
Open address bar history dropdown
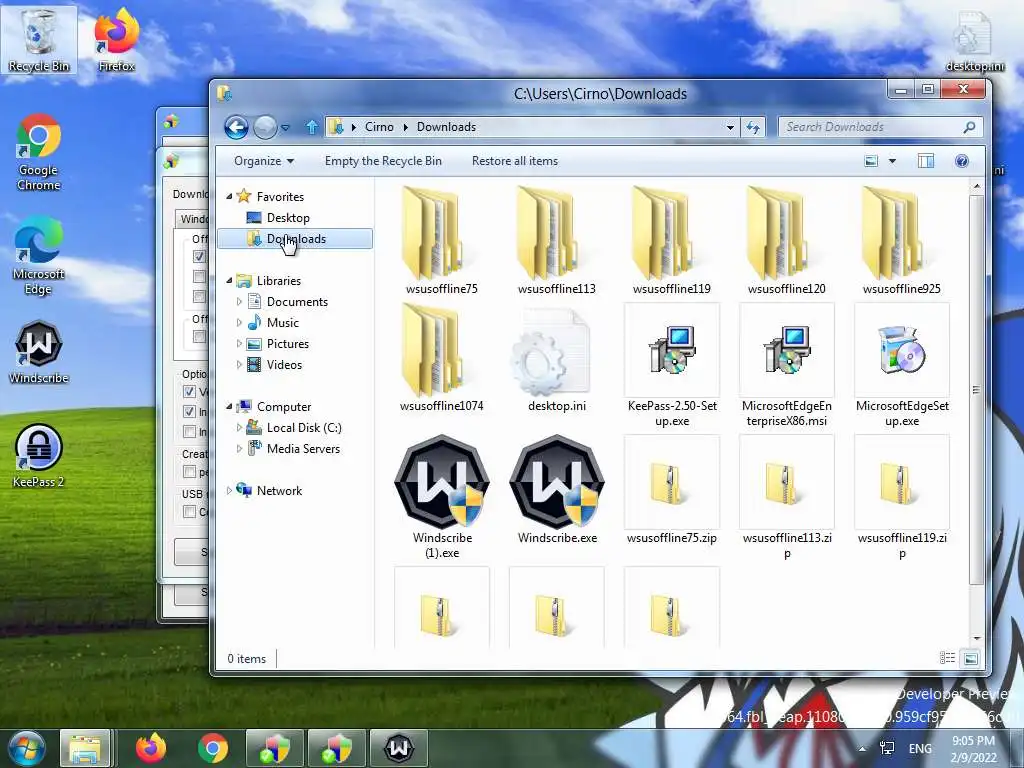click(730, 127)
